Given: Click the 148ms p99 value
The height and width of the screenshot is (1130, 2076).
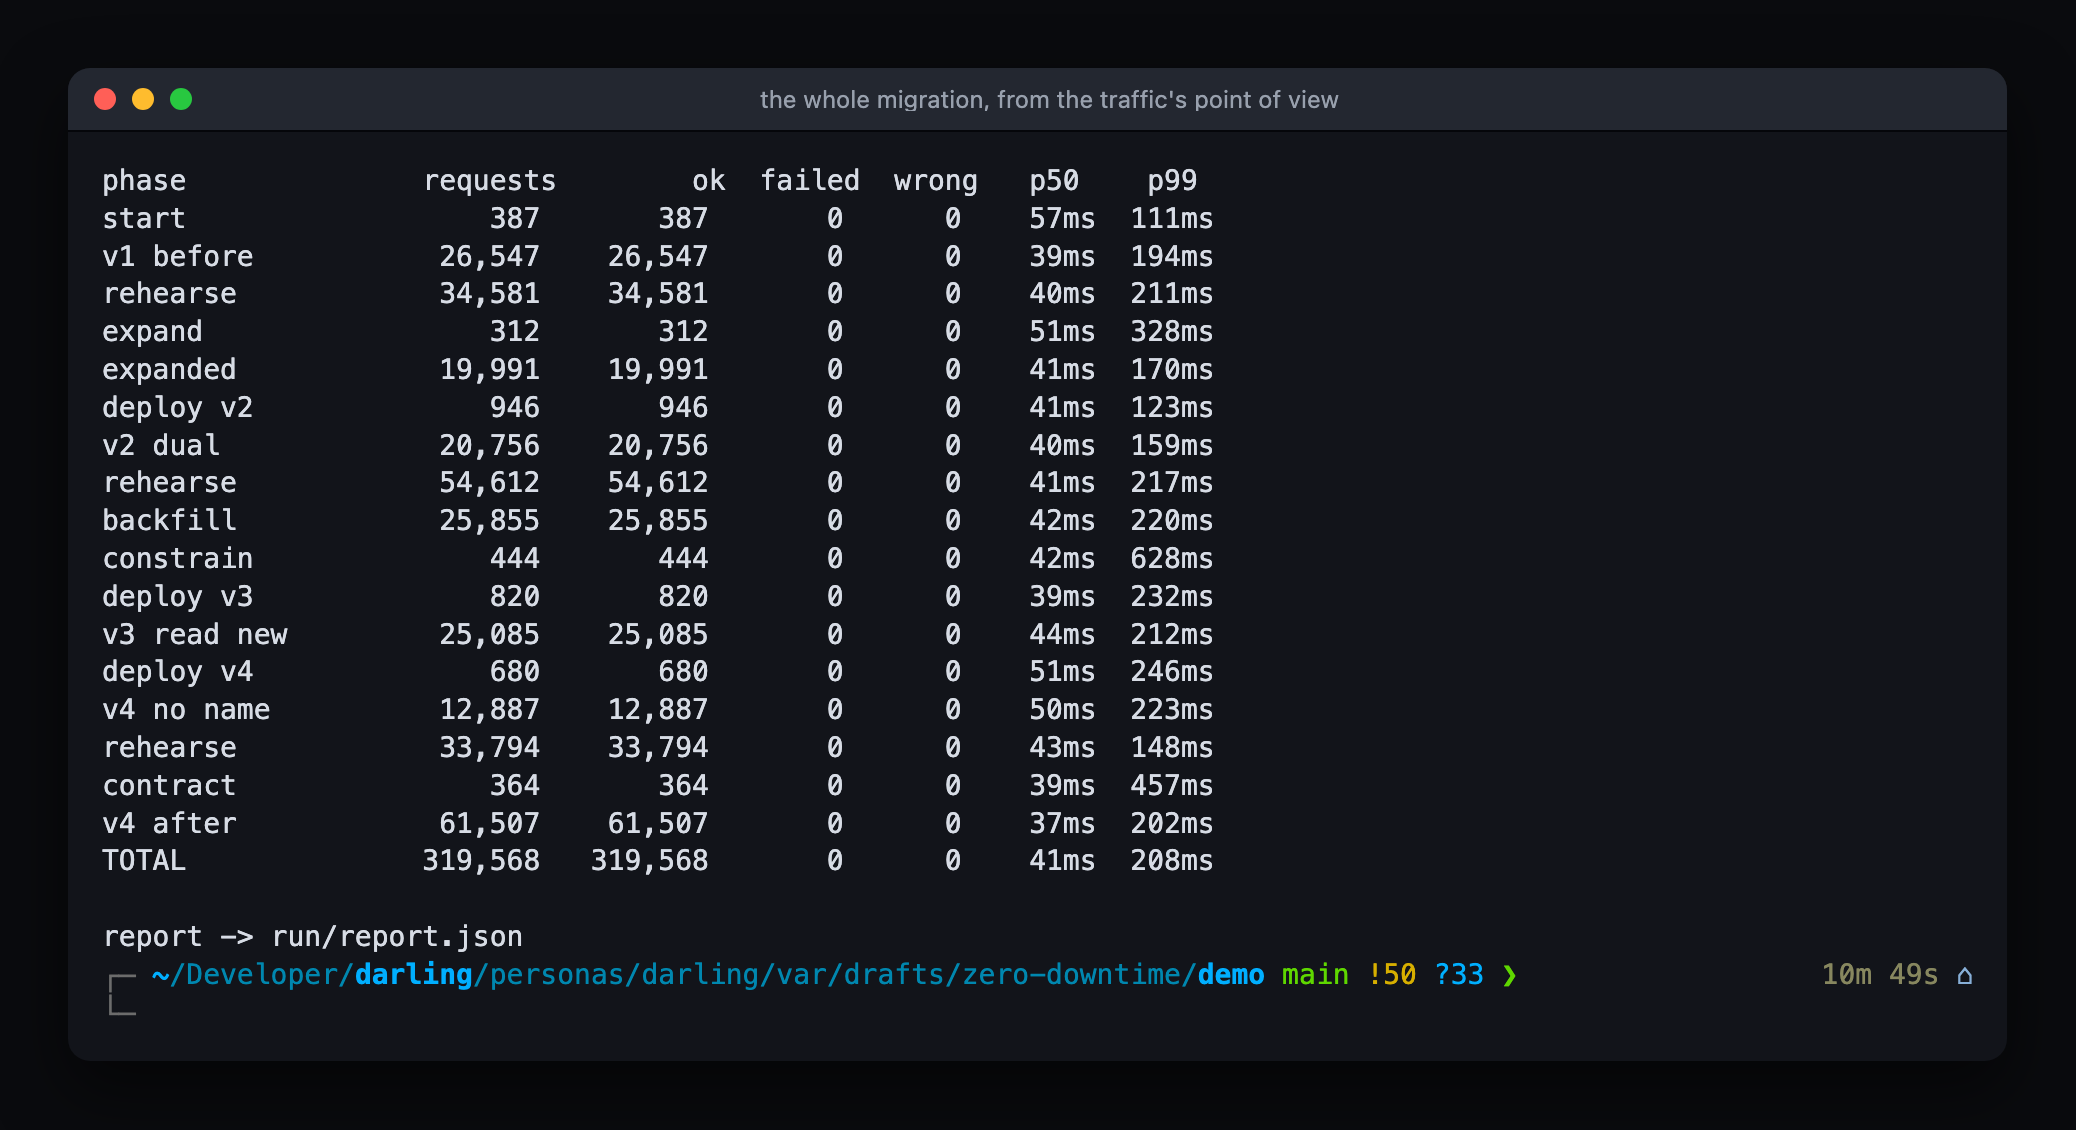Looking at the screenshot, I should pos(1172,748).
